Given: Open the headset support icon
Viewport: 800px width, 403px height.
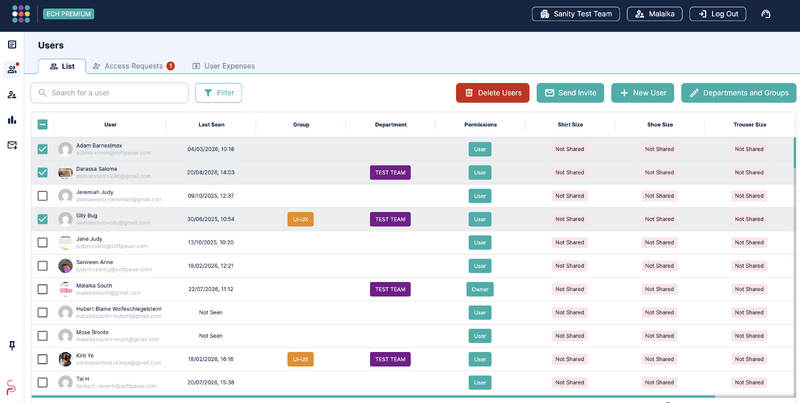Looking at the screenshot, I should click(x=765, y=14).
